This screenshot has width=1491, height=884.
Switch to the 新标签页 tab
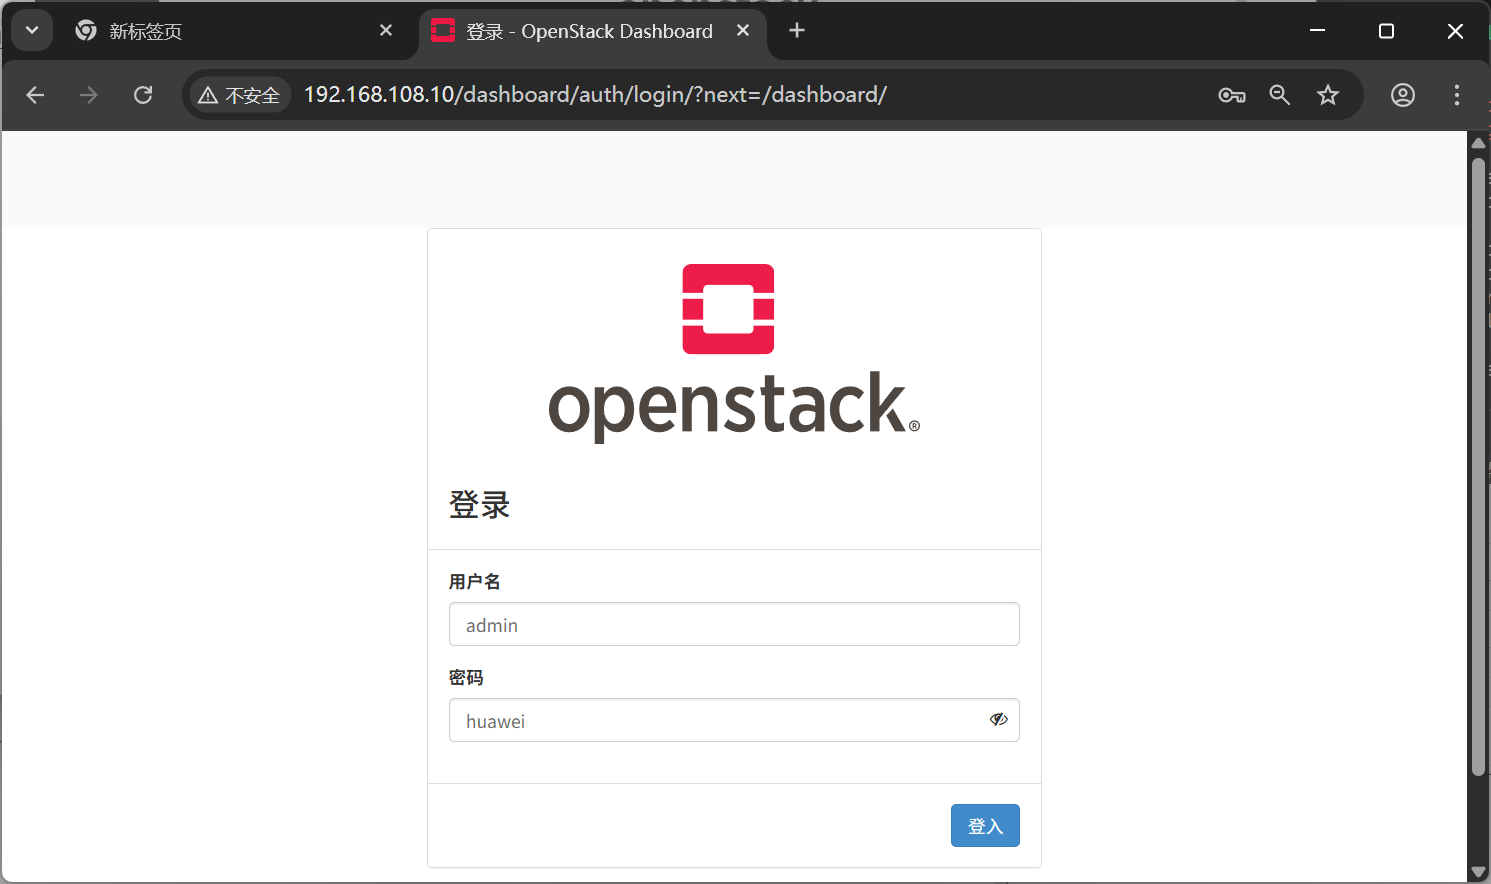235,31
